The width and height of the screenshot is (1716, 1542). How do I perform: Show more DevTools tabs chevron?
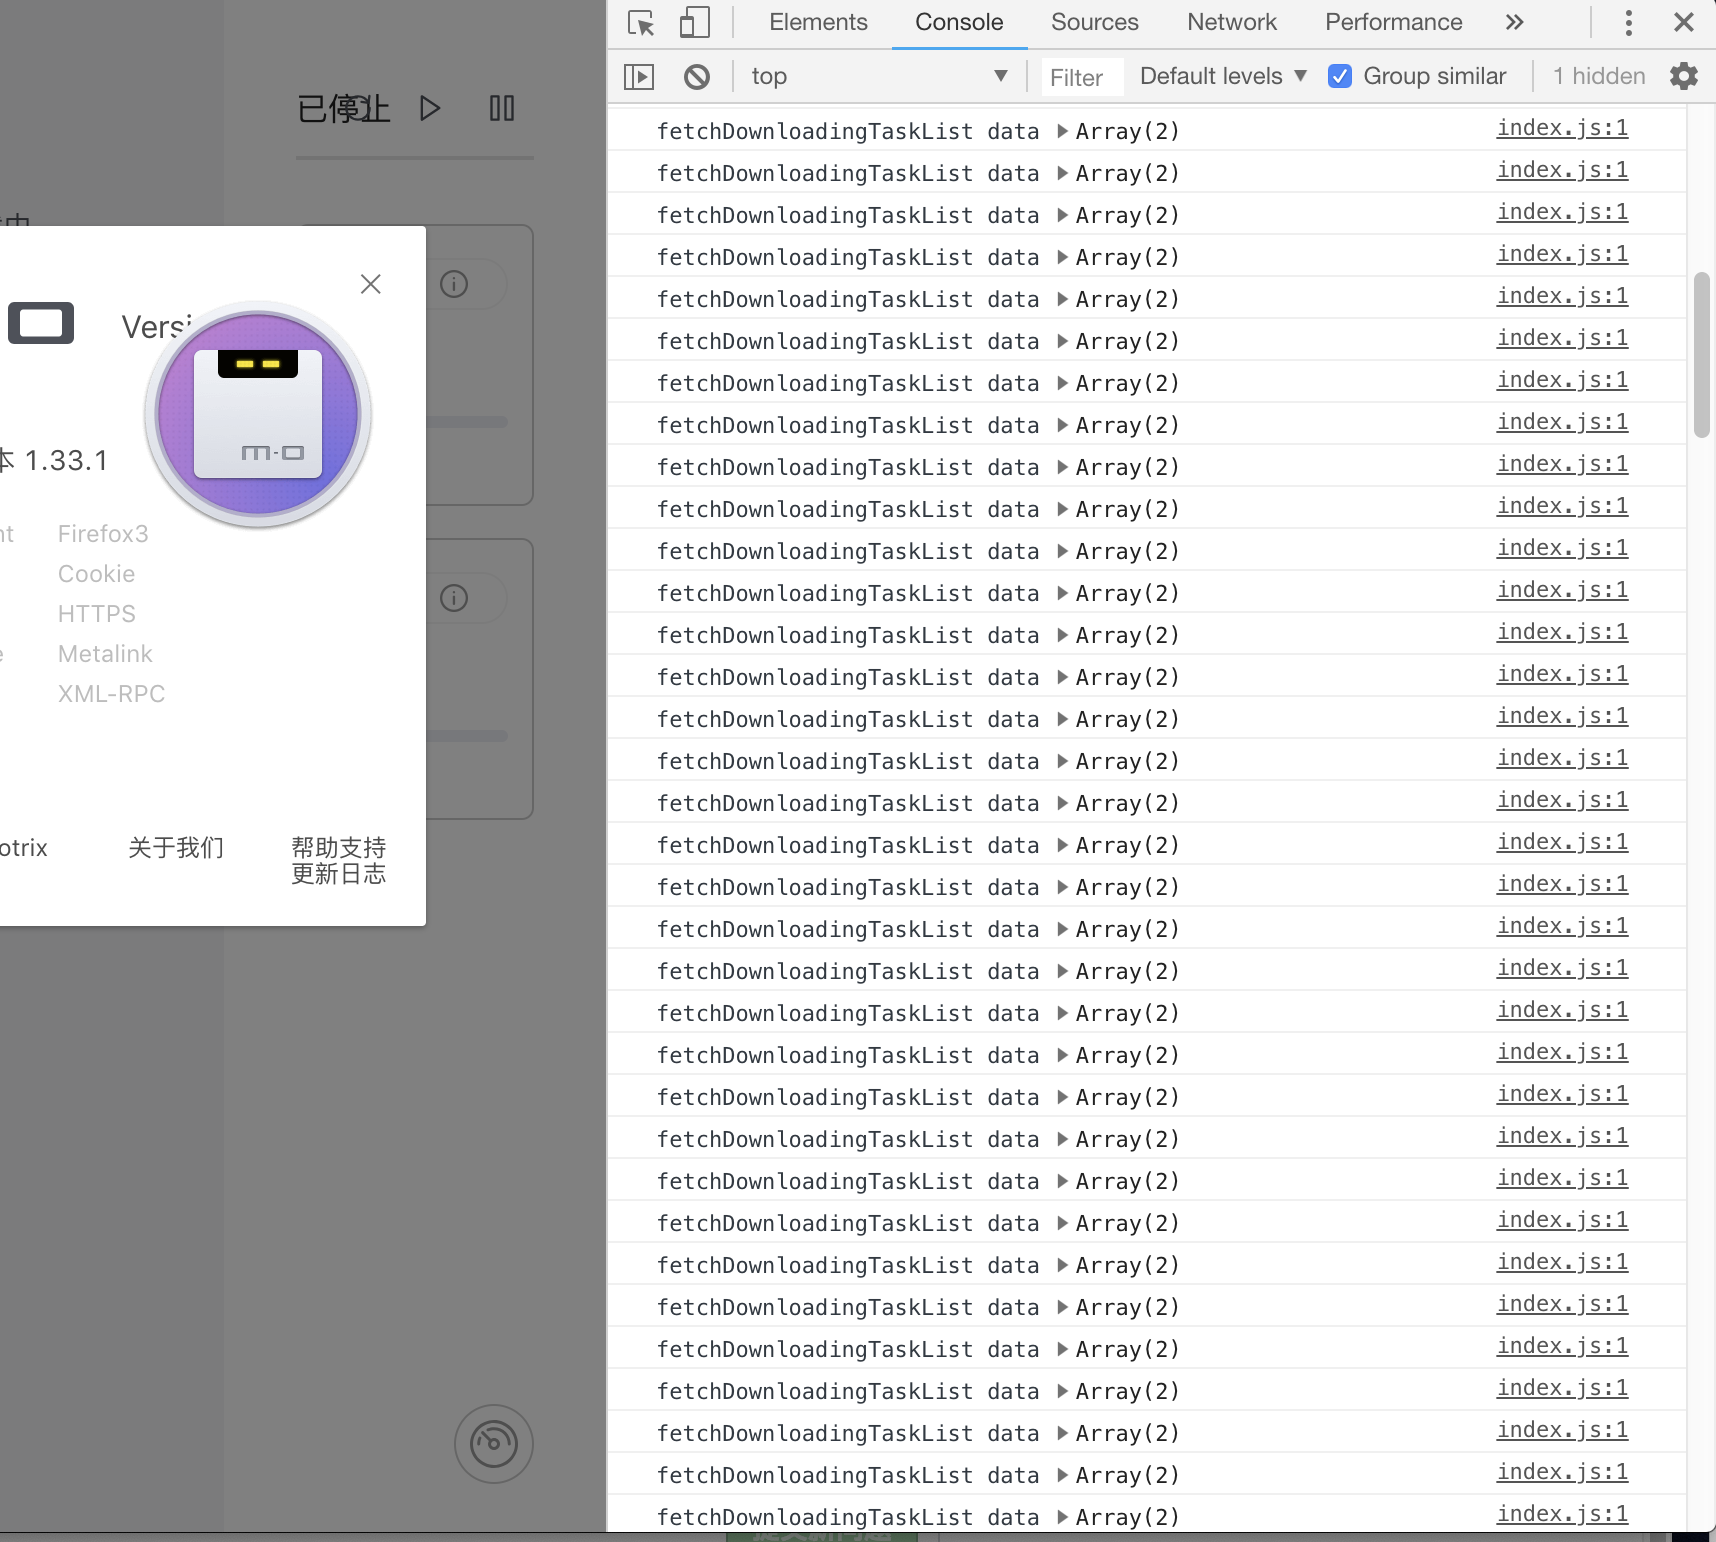[x=1515, y=22]
